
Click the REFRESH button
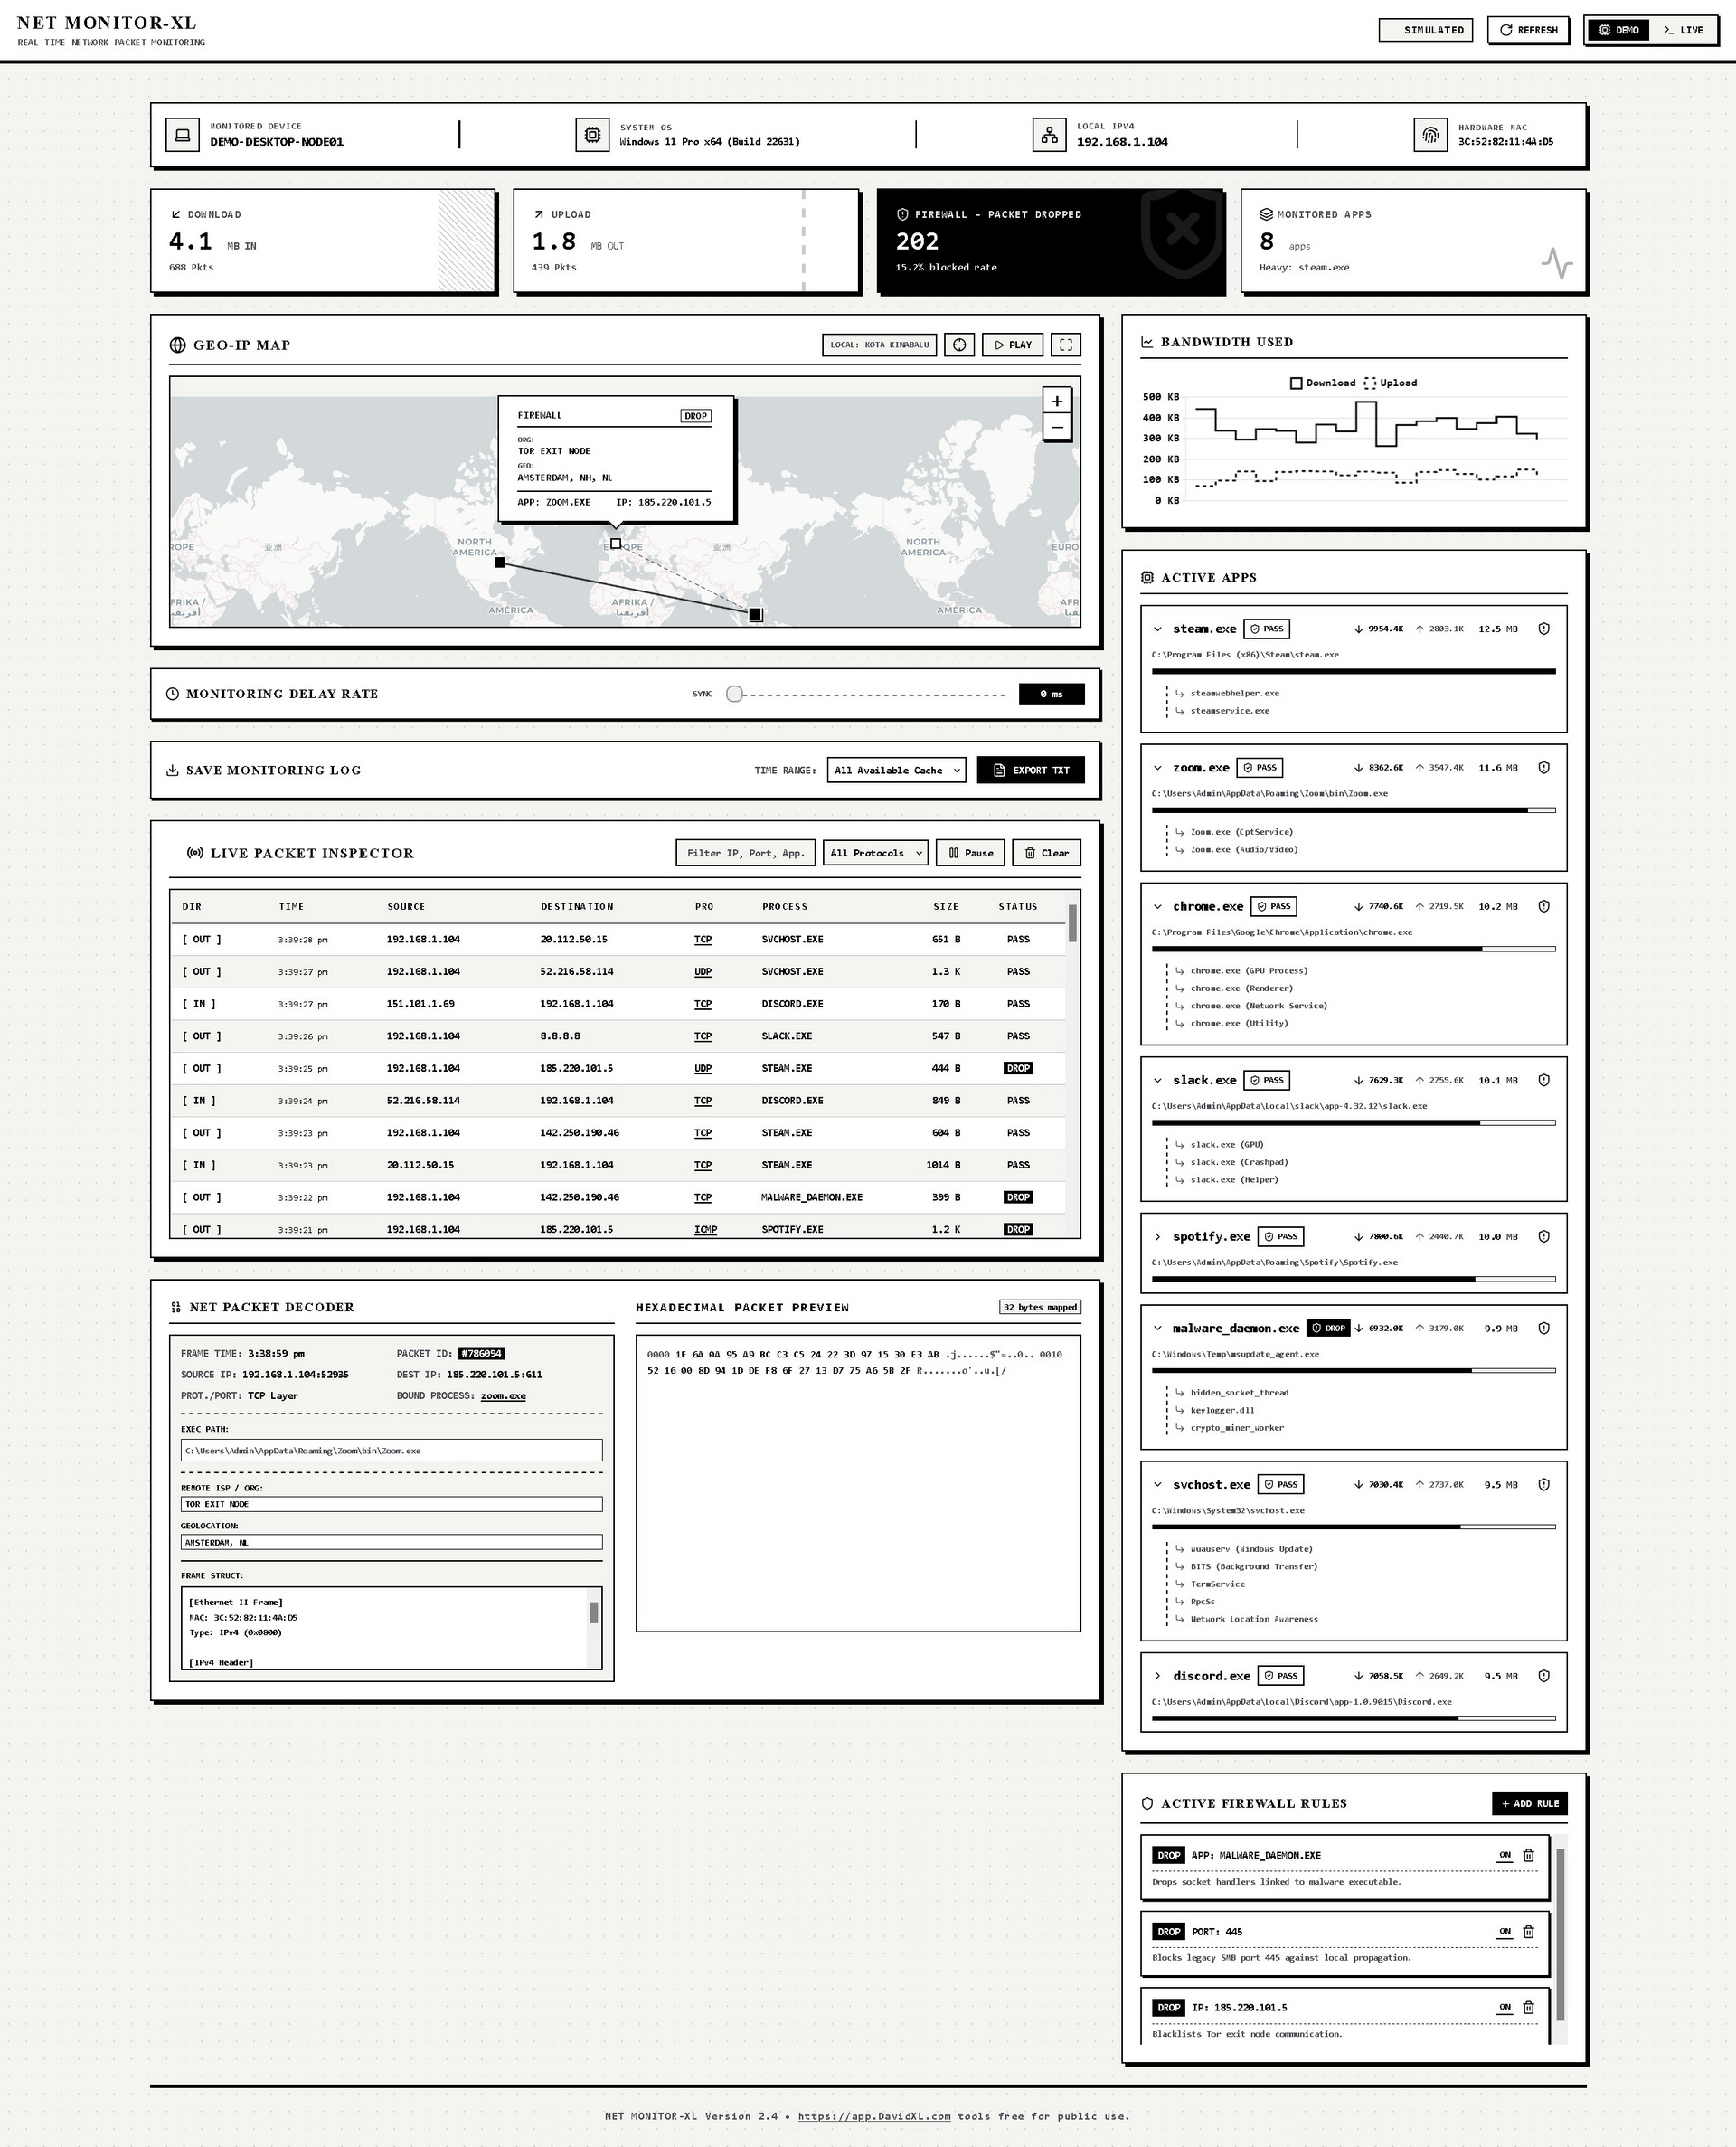point(1528,30)
